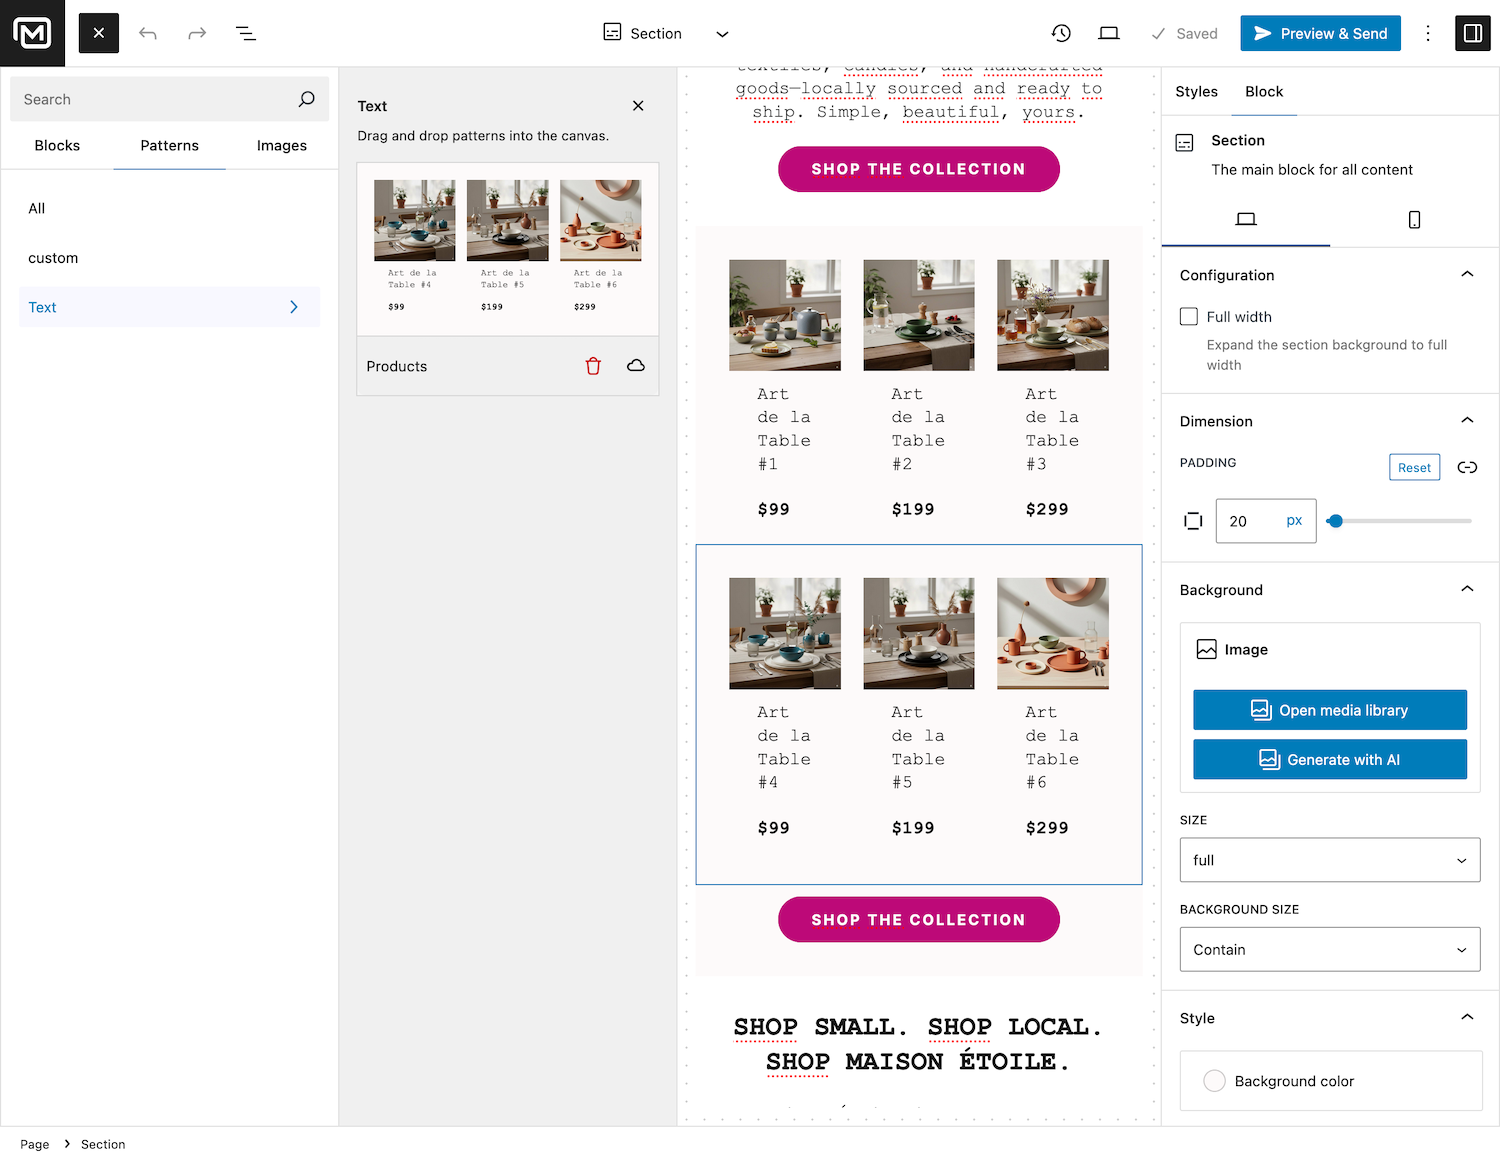
Task: Open the Background Size Contain dropdown
Action: click(1329, 950)
